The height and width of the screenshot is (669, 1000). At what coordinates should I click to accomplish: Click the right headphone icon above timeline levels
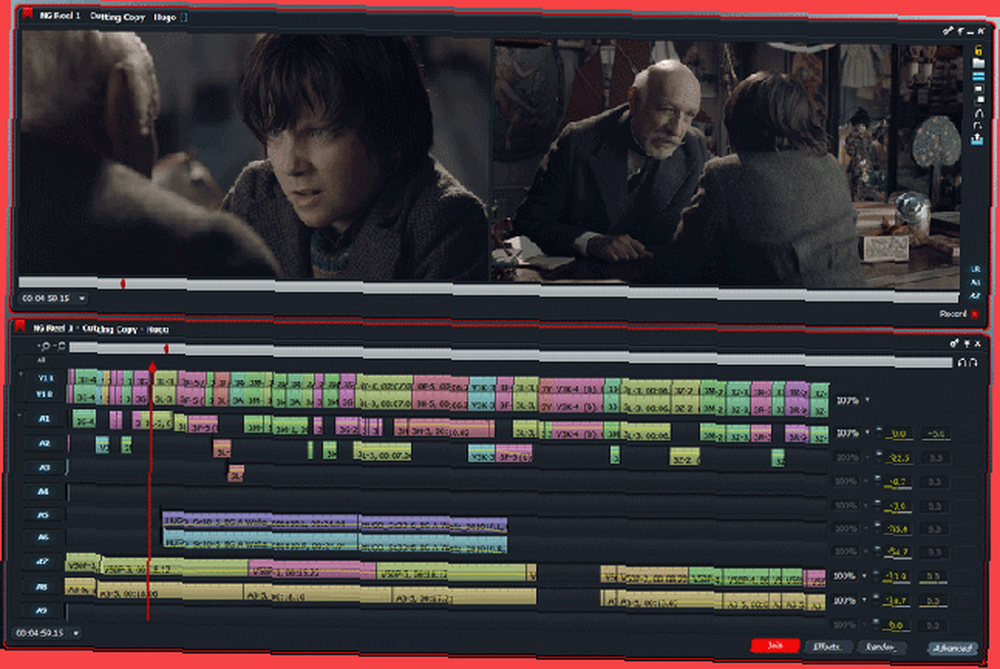coord(973,363)
